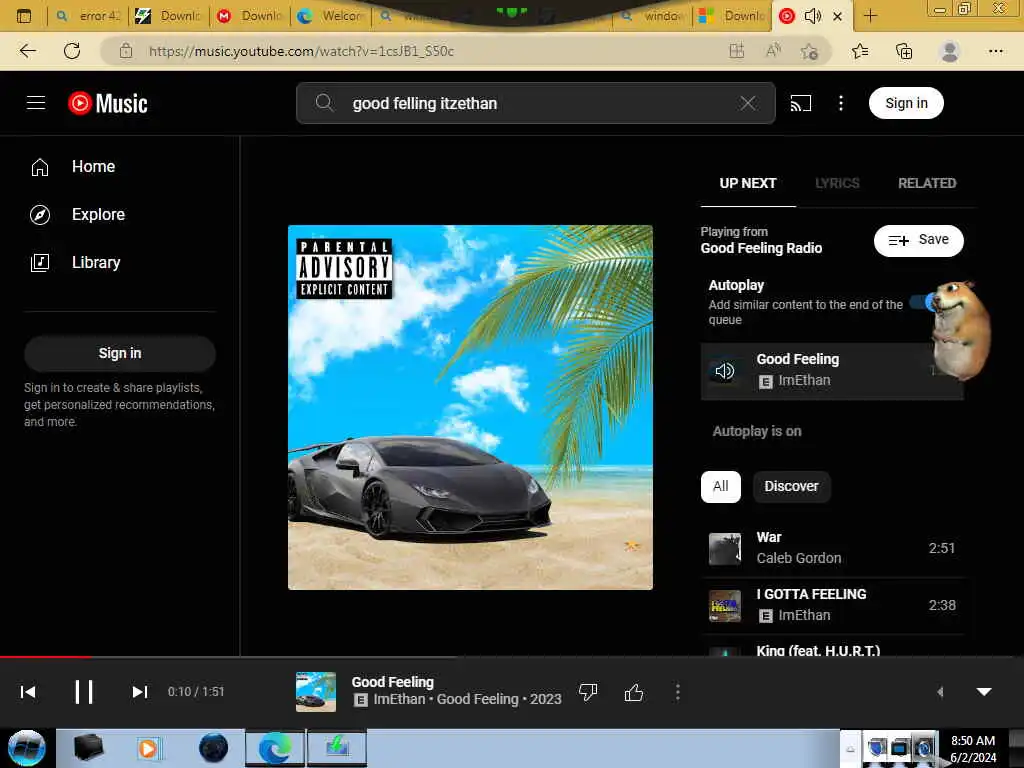Clear the search query with the X

coord(748,103)
